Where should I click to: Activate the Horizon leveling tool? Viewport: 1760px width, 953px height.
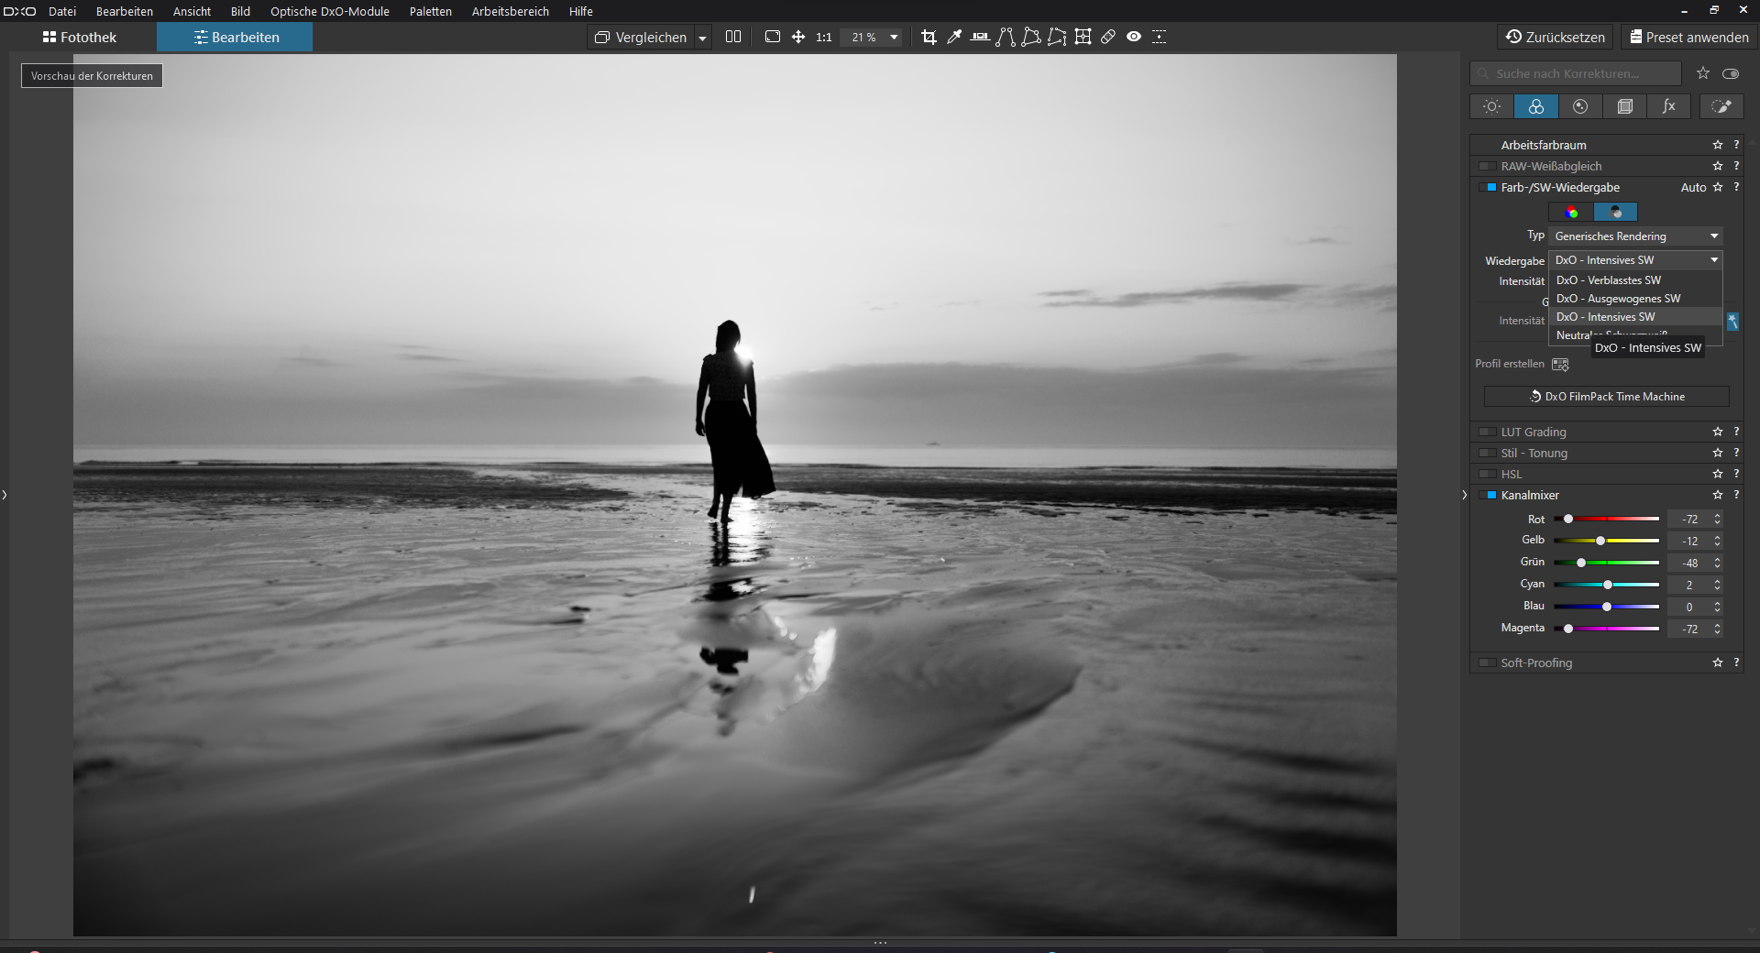[x=980, y=37]
